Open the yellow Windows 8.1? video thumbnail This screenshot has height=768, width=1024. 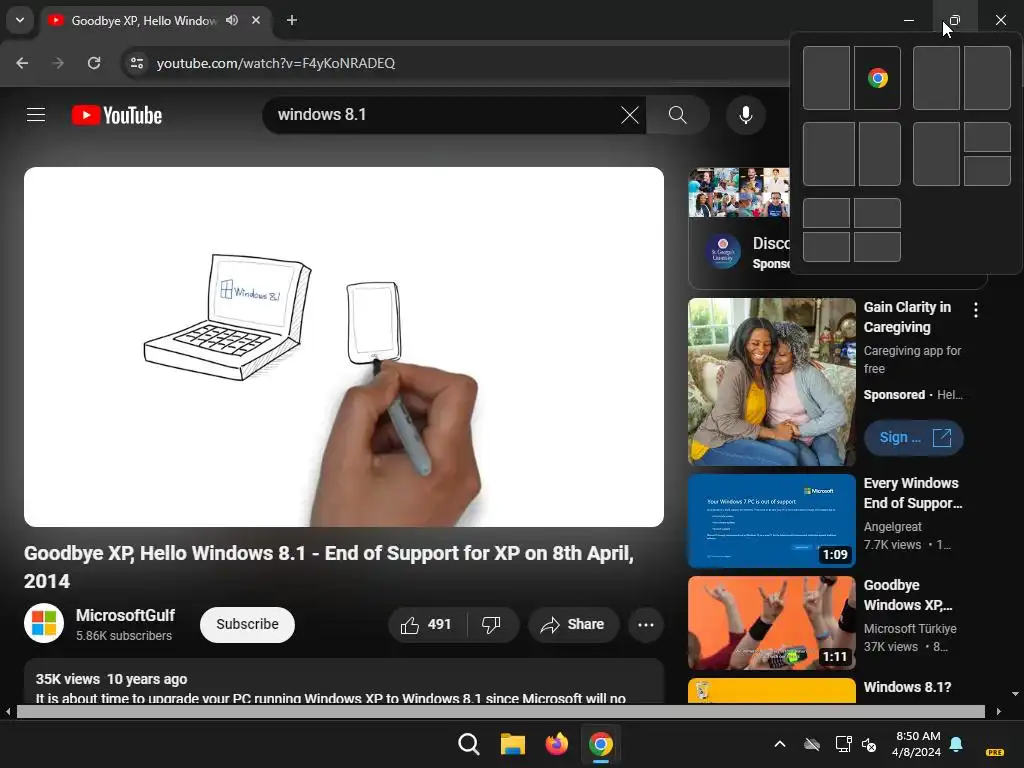771,690
